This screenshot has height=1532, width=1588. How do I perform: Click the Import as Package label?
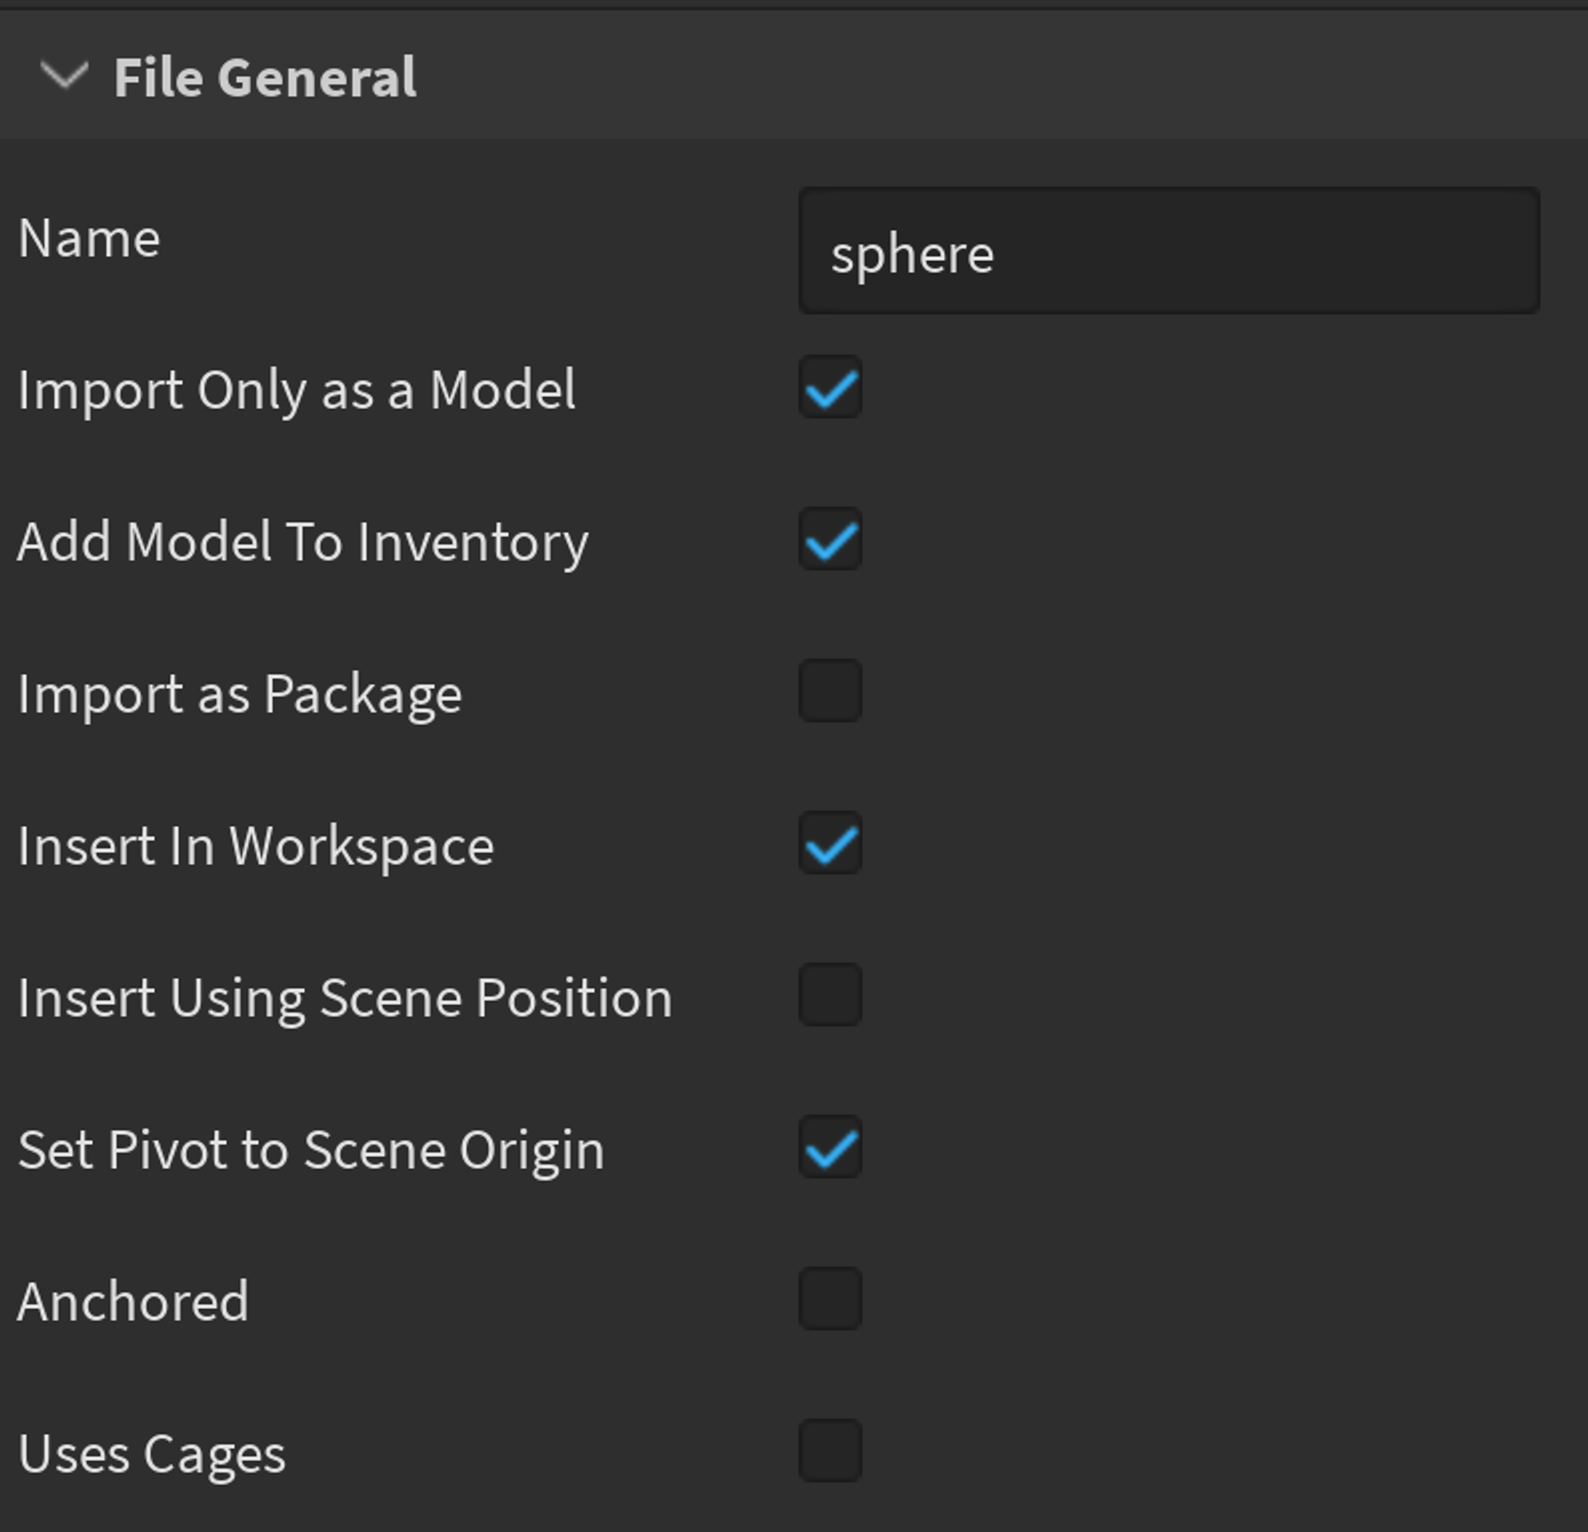[x=240, y=695]
